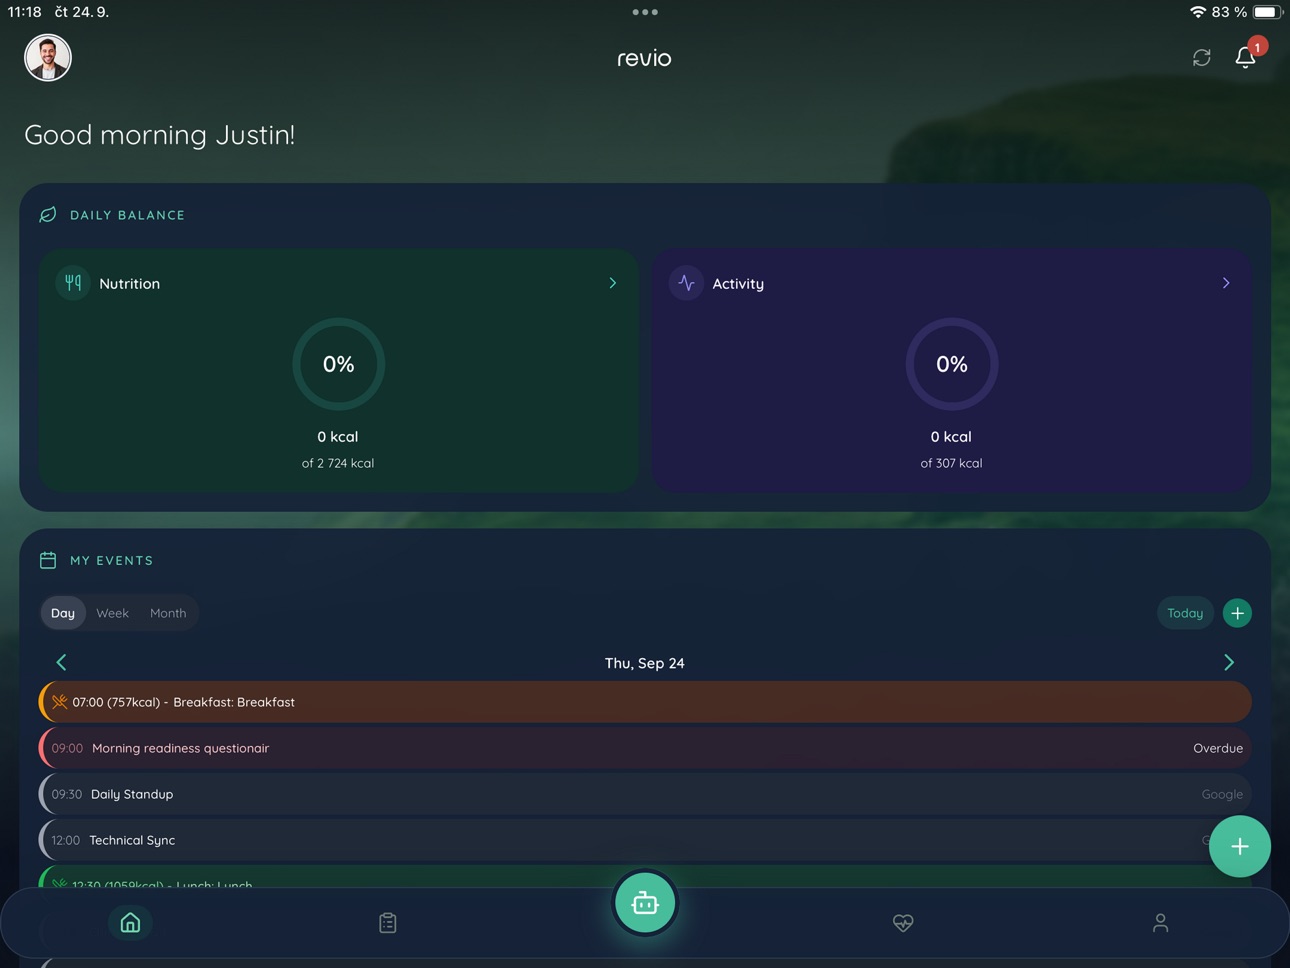Tap the floating green plus button
The height and width of the screenshot is (968, 1290).
pos(1240,846)
